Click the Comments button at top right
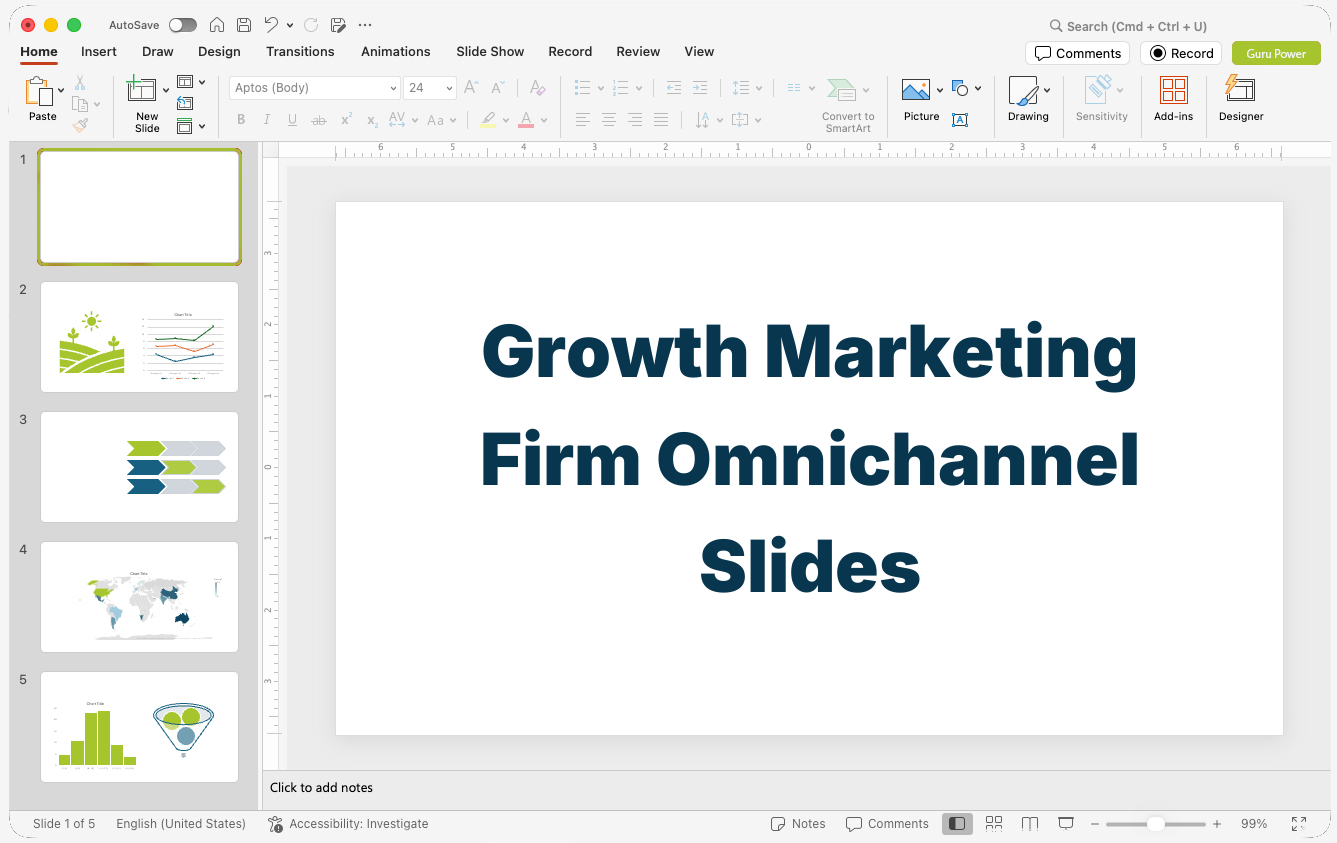Image resolution: width=1337 pixels, height=843 pixels. pyautogui.click(x=1077, y=53)
